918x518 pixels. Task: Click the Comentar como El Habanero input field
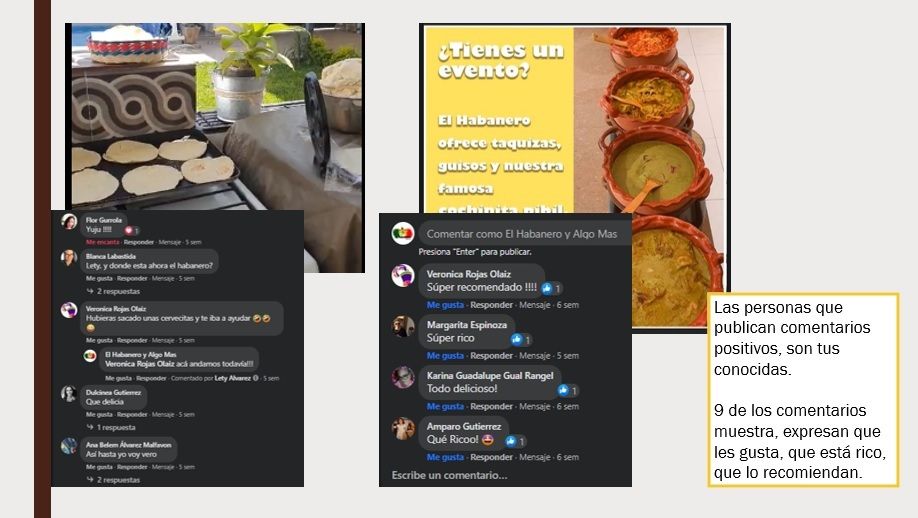click(524, 234)
